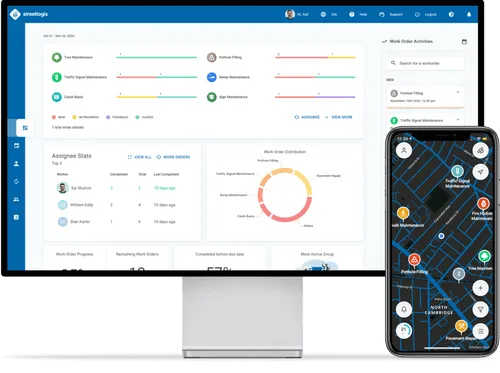Toggle the Feedback status legend dot
Viewport: 500px width, 373px height.
[108, 117]
